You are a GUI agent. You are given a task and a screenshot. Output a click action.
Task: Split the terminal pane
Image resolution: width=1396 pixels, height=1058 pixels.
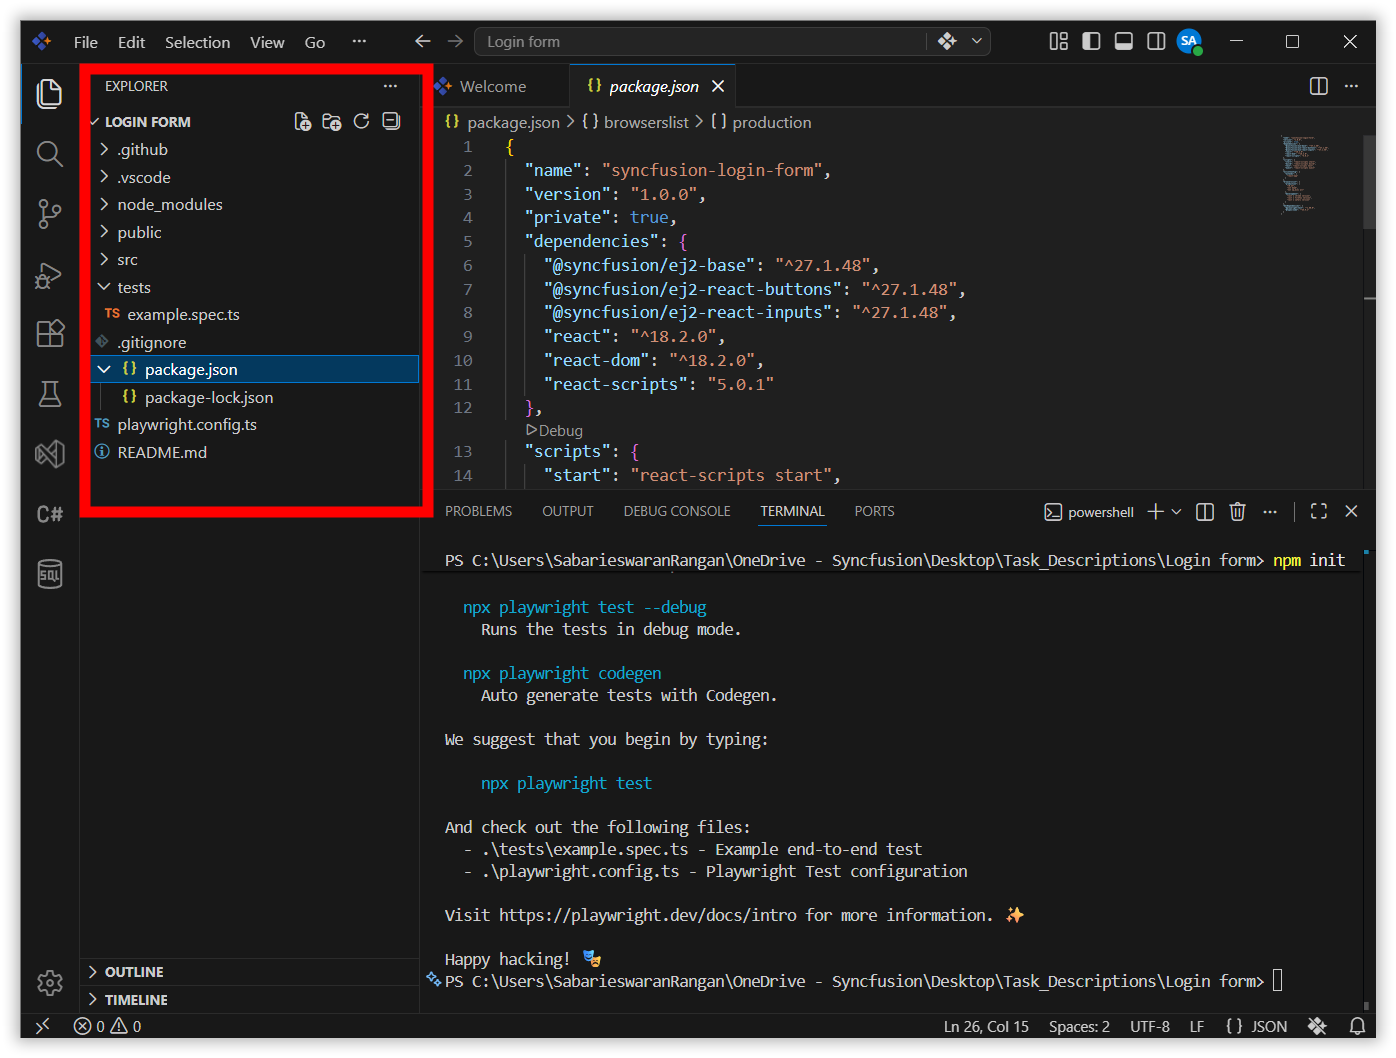(1205, 512)
